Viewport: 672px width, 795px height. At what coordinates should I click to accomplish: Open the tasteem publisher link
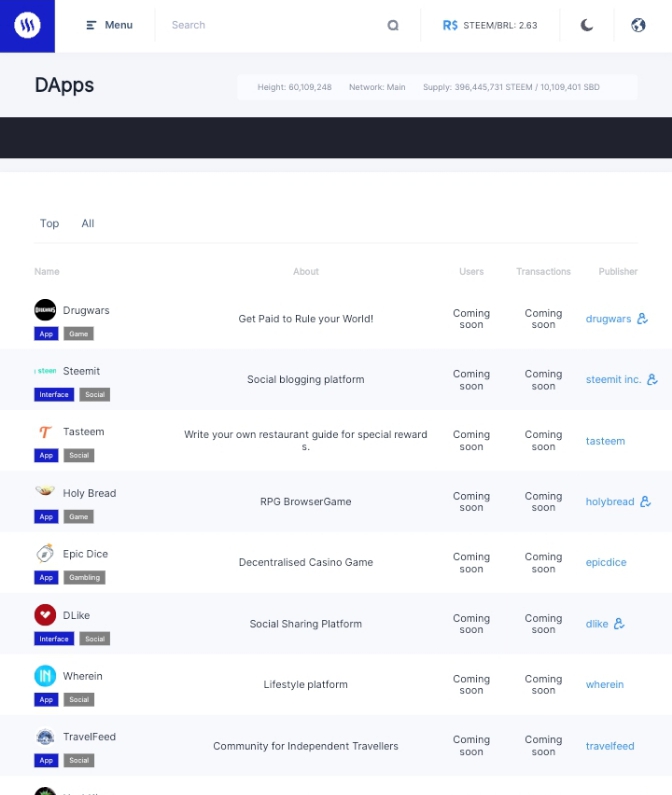[x=605, y=441]
